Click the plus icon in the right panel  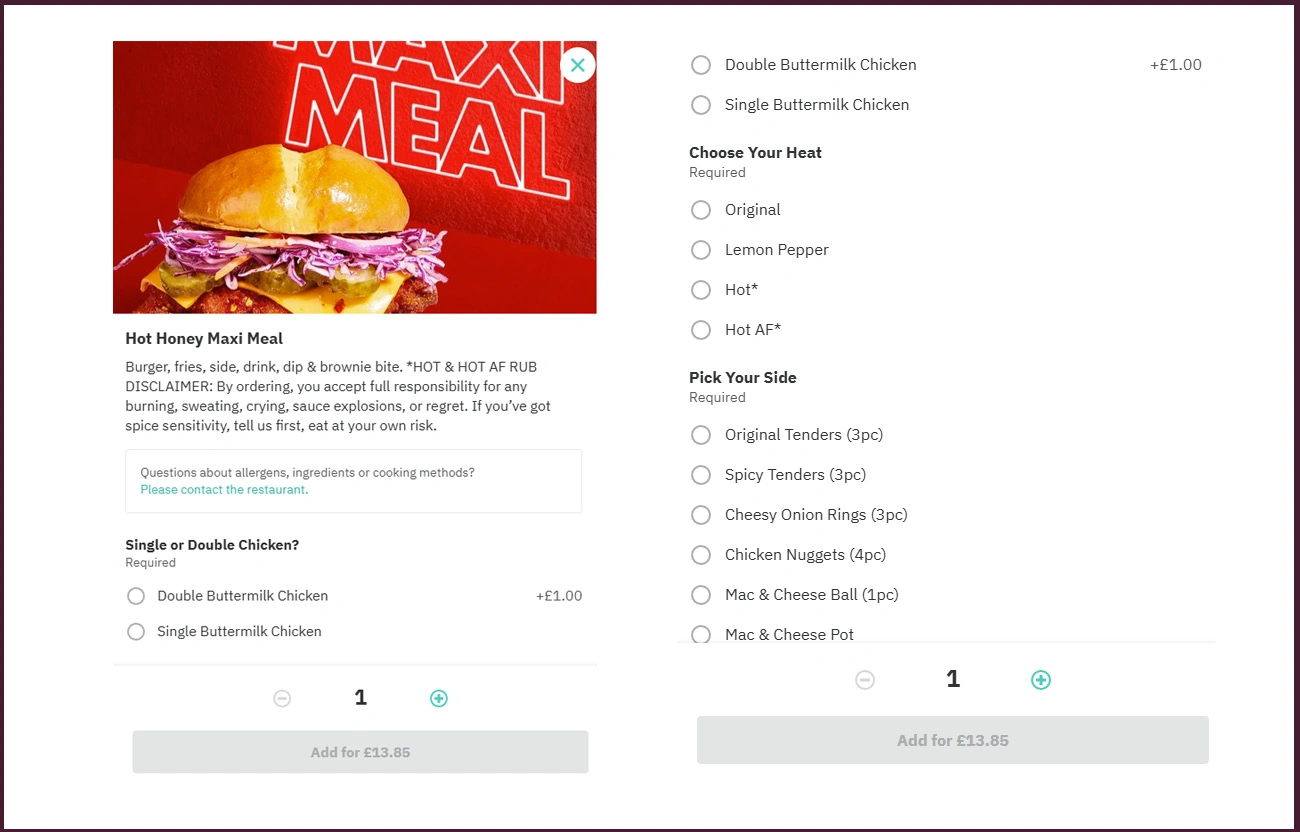(1041, 680)
